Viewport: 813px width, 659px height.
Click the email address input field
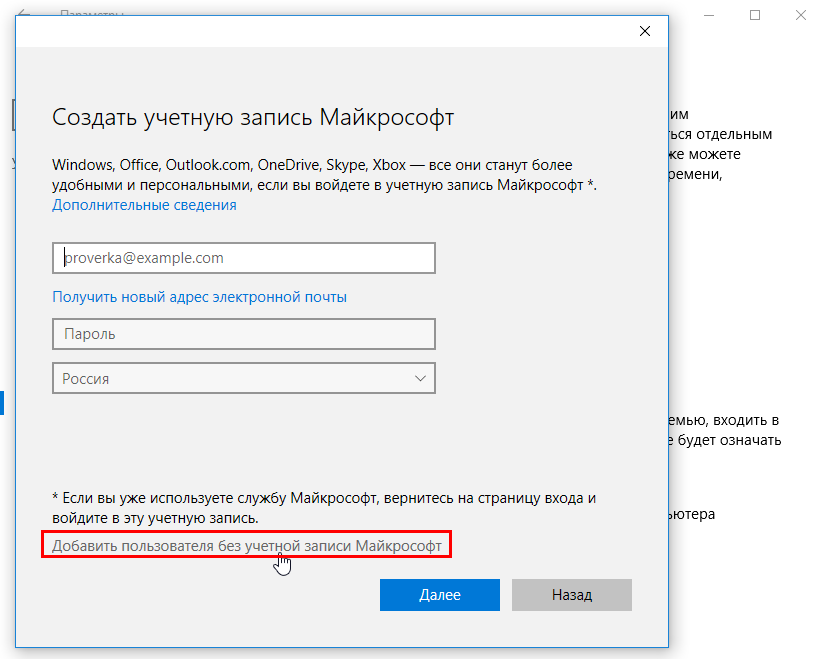coord(244,258)
